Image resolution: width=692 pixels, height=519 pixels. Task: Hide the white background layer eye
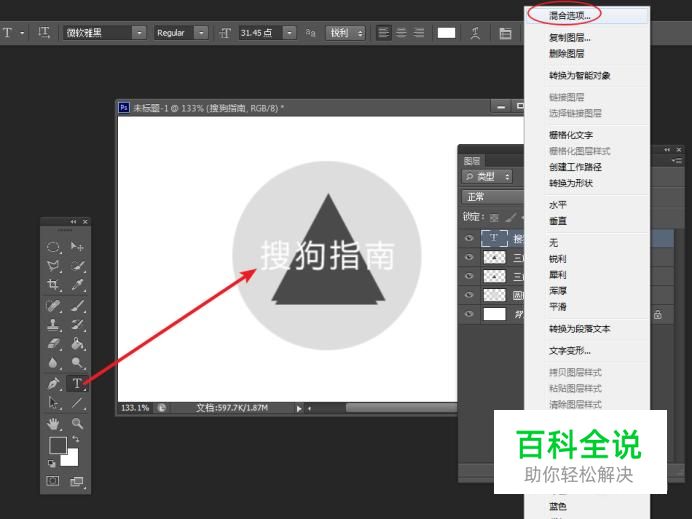pyautogui.click(x=469, y=314)
